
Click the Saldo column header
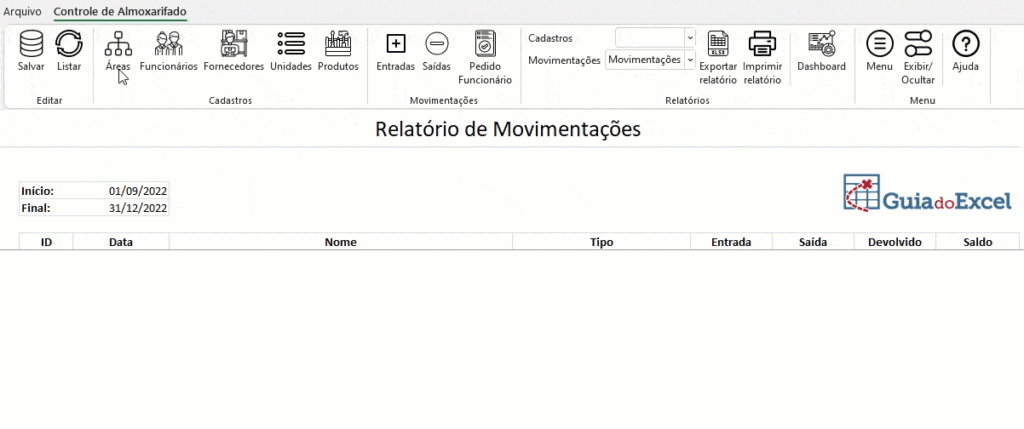tap(978, 242)
